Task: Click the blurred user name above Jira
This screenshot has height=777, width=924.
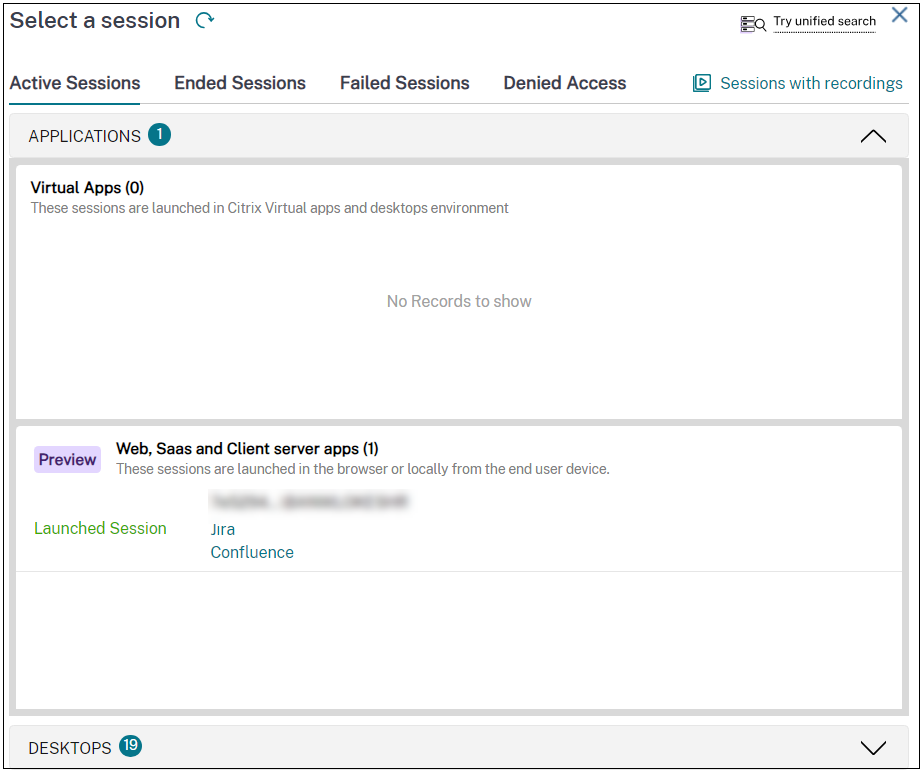Action: pos(310,501)
